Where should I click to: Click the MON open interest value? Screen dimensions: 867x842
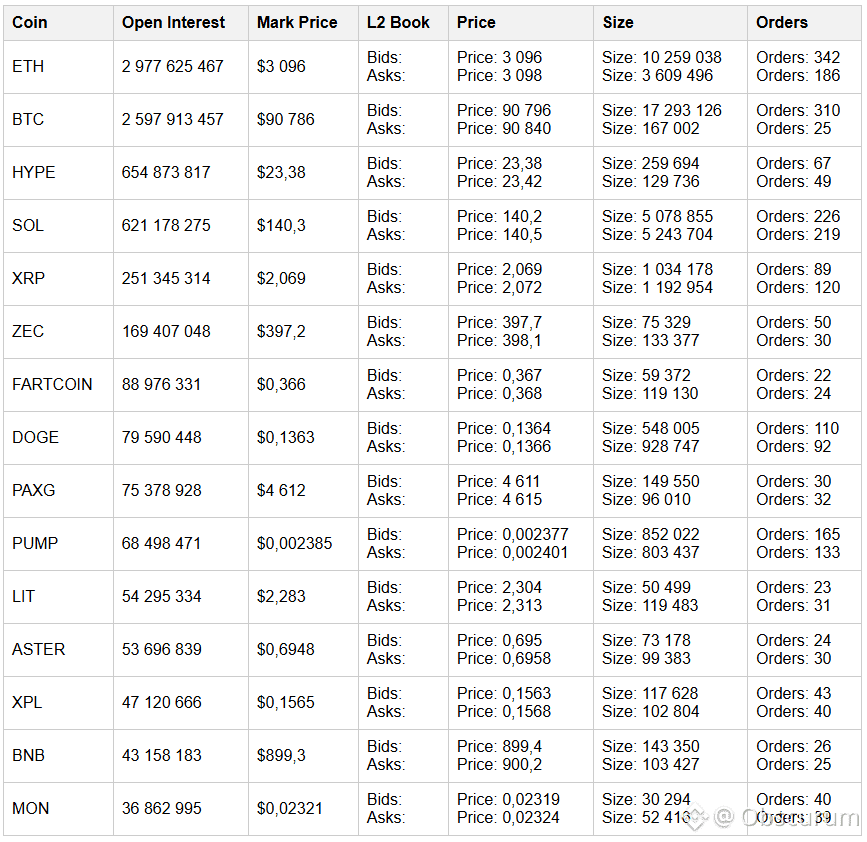(162, 808)
